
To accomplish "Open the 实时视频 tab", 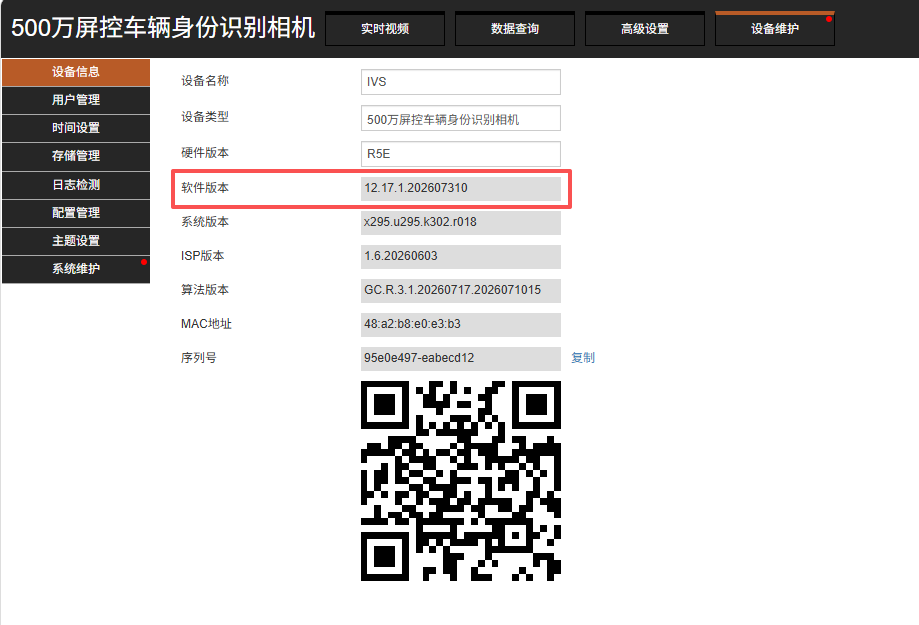I will pyautogui.click(x=385, y=29).
